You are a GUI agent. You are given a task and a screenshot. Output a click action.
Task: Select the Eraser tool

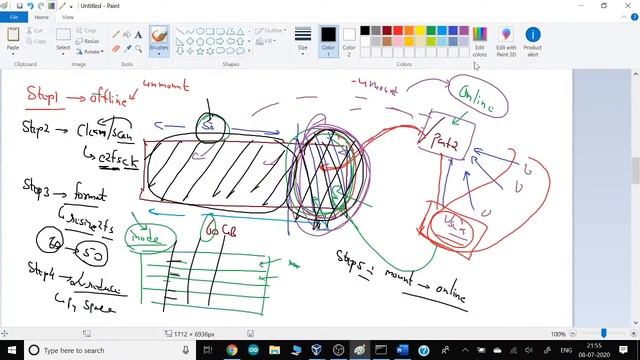(x=116, y=49)
